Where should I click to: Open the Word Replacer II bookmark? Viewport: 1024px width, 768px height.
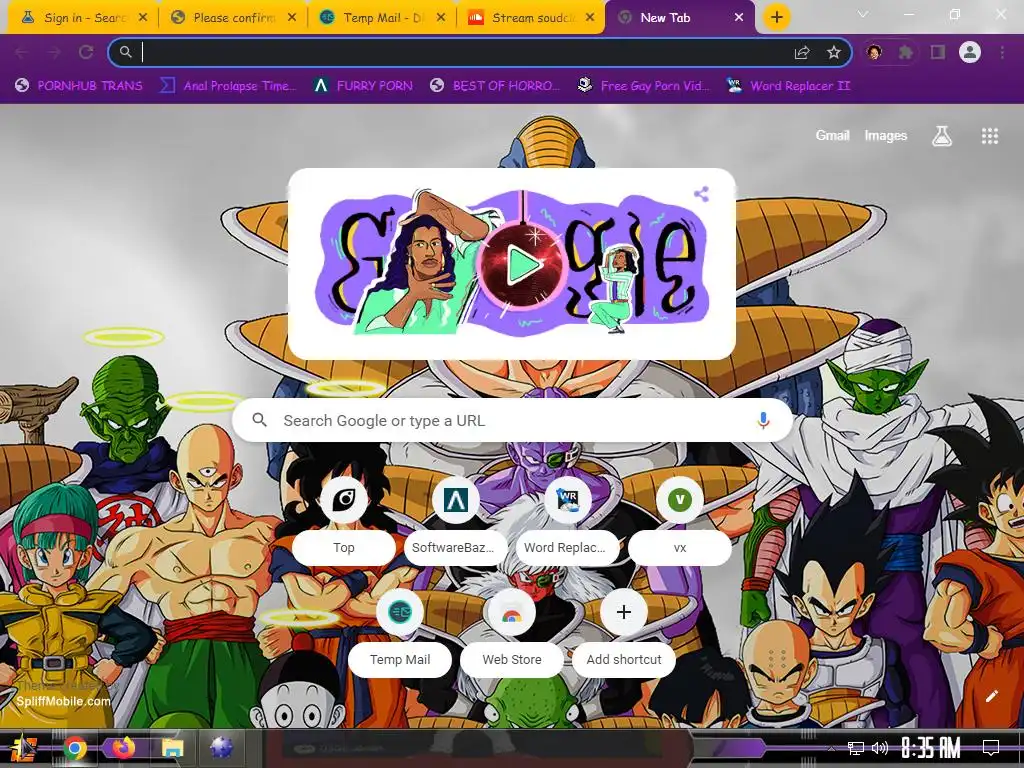click(788, 86)
